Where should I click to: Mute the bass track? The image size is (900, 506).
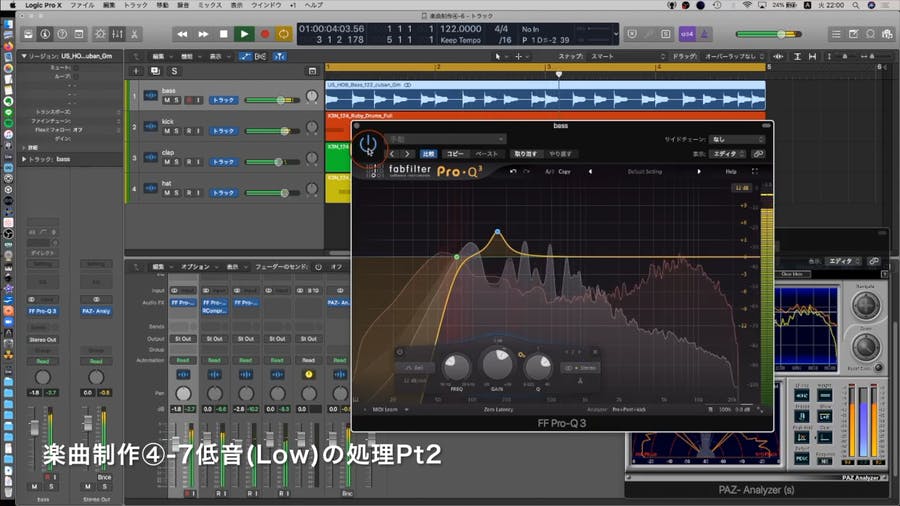tap(168, 100)
